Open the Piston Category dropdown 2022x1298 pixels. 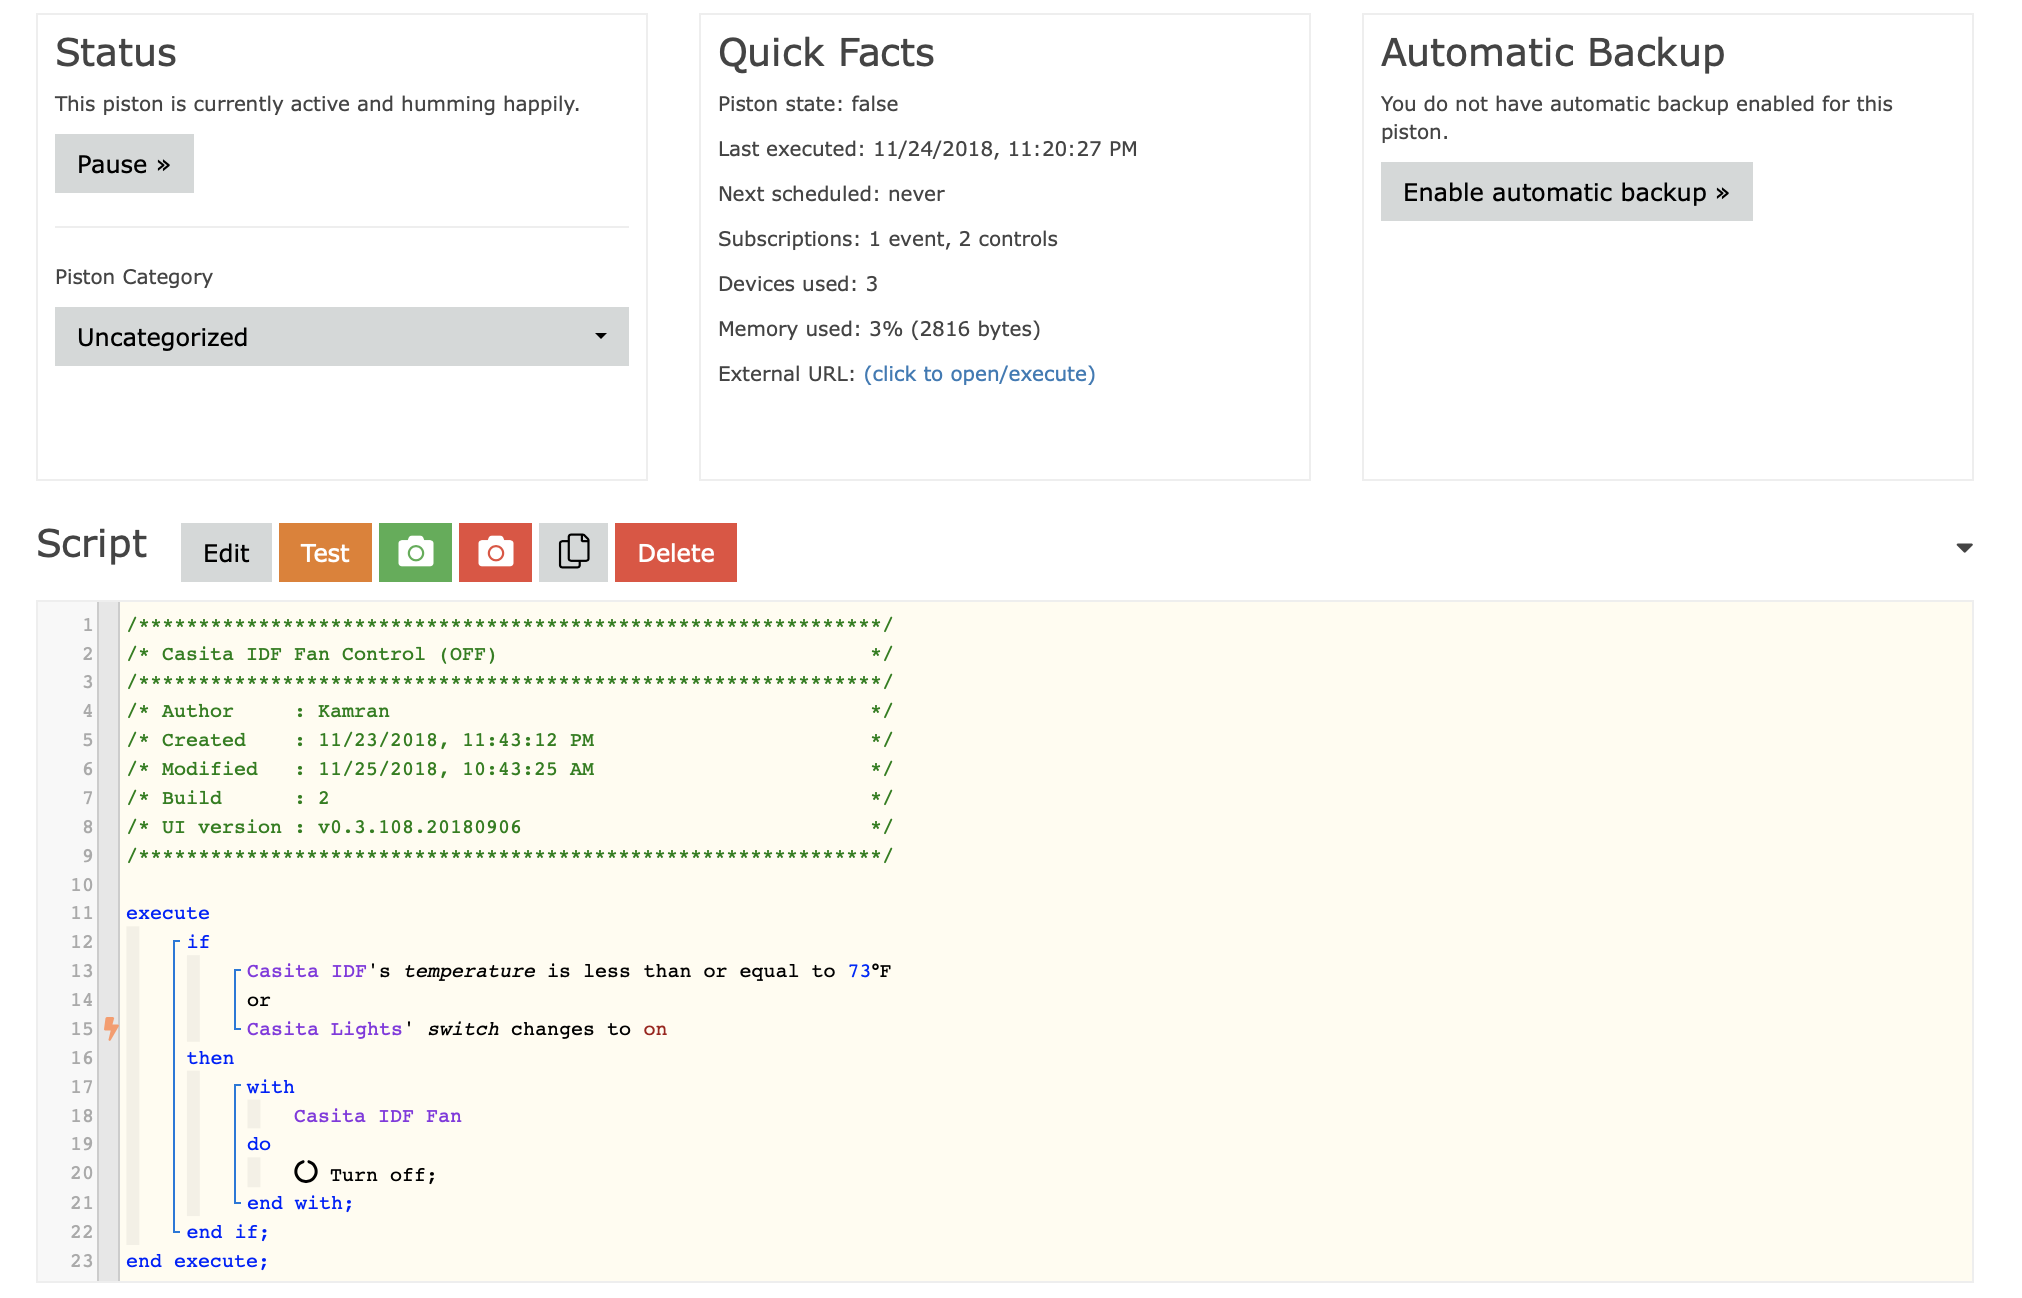[342, 337]
